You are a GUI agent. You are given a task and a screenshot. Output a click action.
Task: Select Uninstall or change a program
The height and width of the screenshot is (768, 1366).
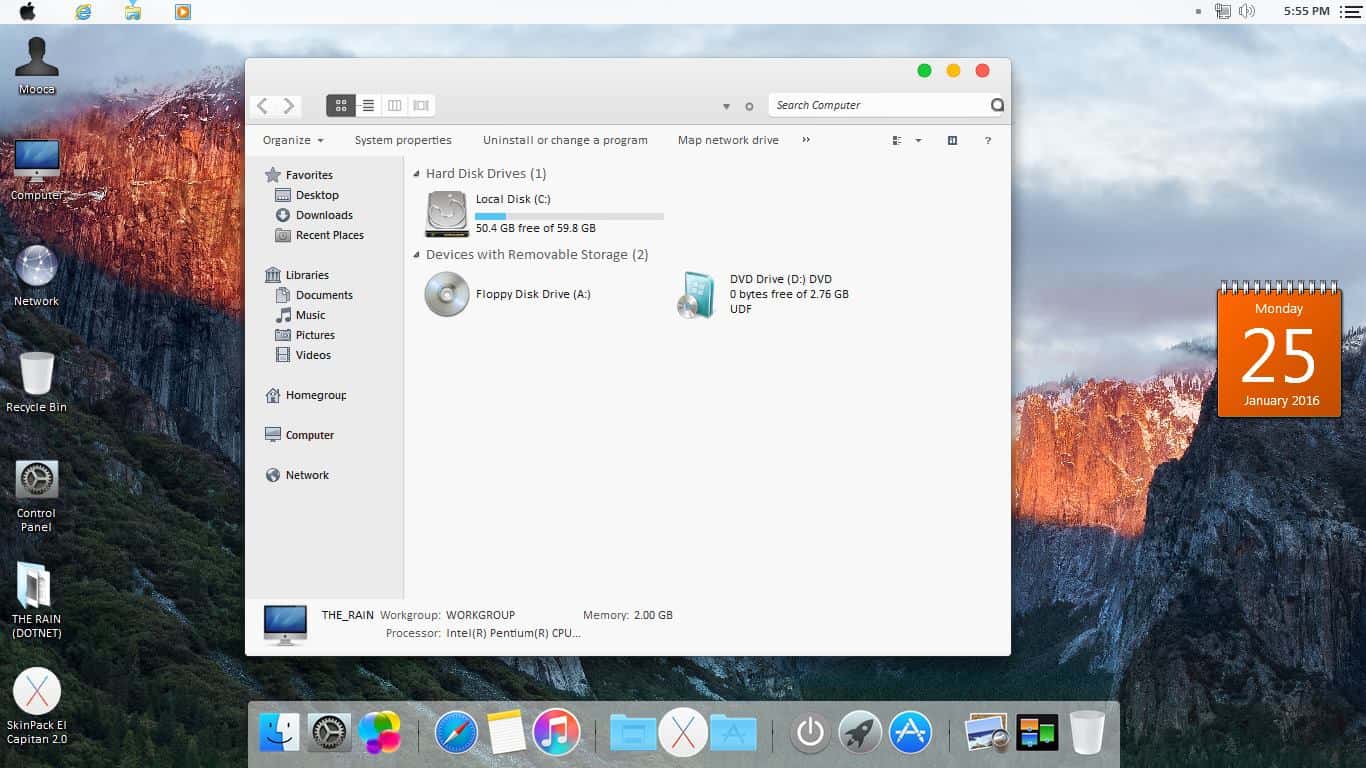pyautogui.click(x=565, y=140)
